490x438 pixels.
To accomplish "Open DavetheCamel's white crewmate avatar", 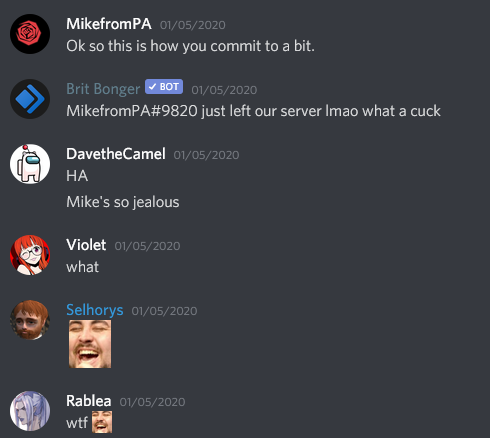I will tap(30, 164).
